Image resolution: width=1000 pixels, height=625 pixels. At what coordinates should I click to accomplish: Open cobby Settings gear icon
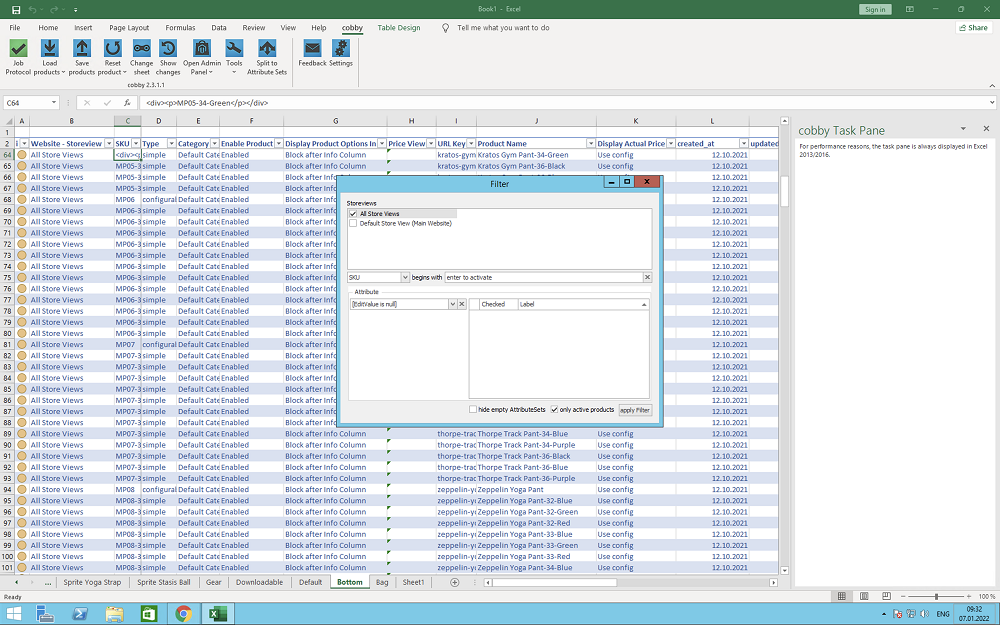pyautogui.click(x=341, y=49)
